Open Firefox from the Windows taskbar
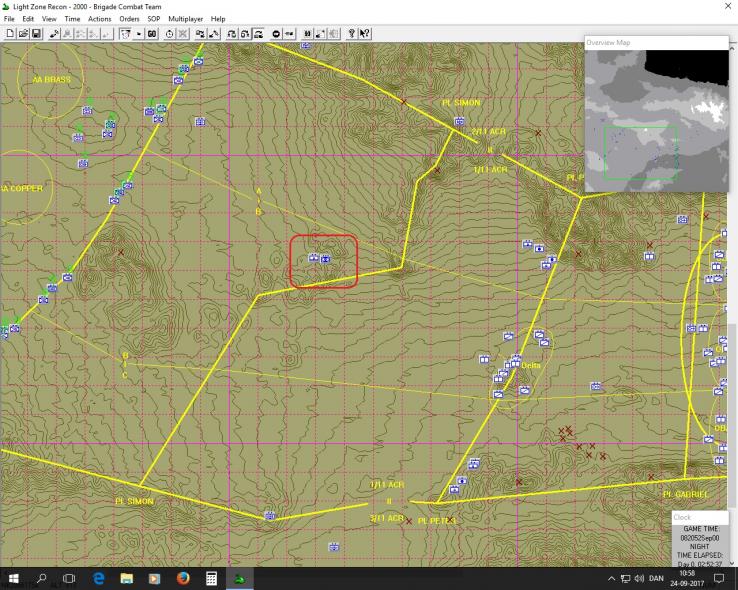Viewport: 738px width, 590px height. [x=183, y=579]
